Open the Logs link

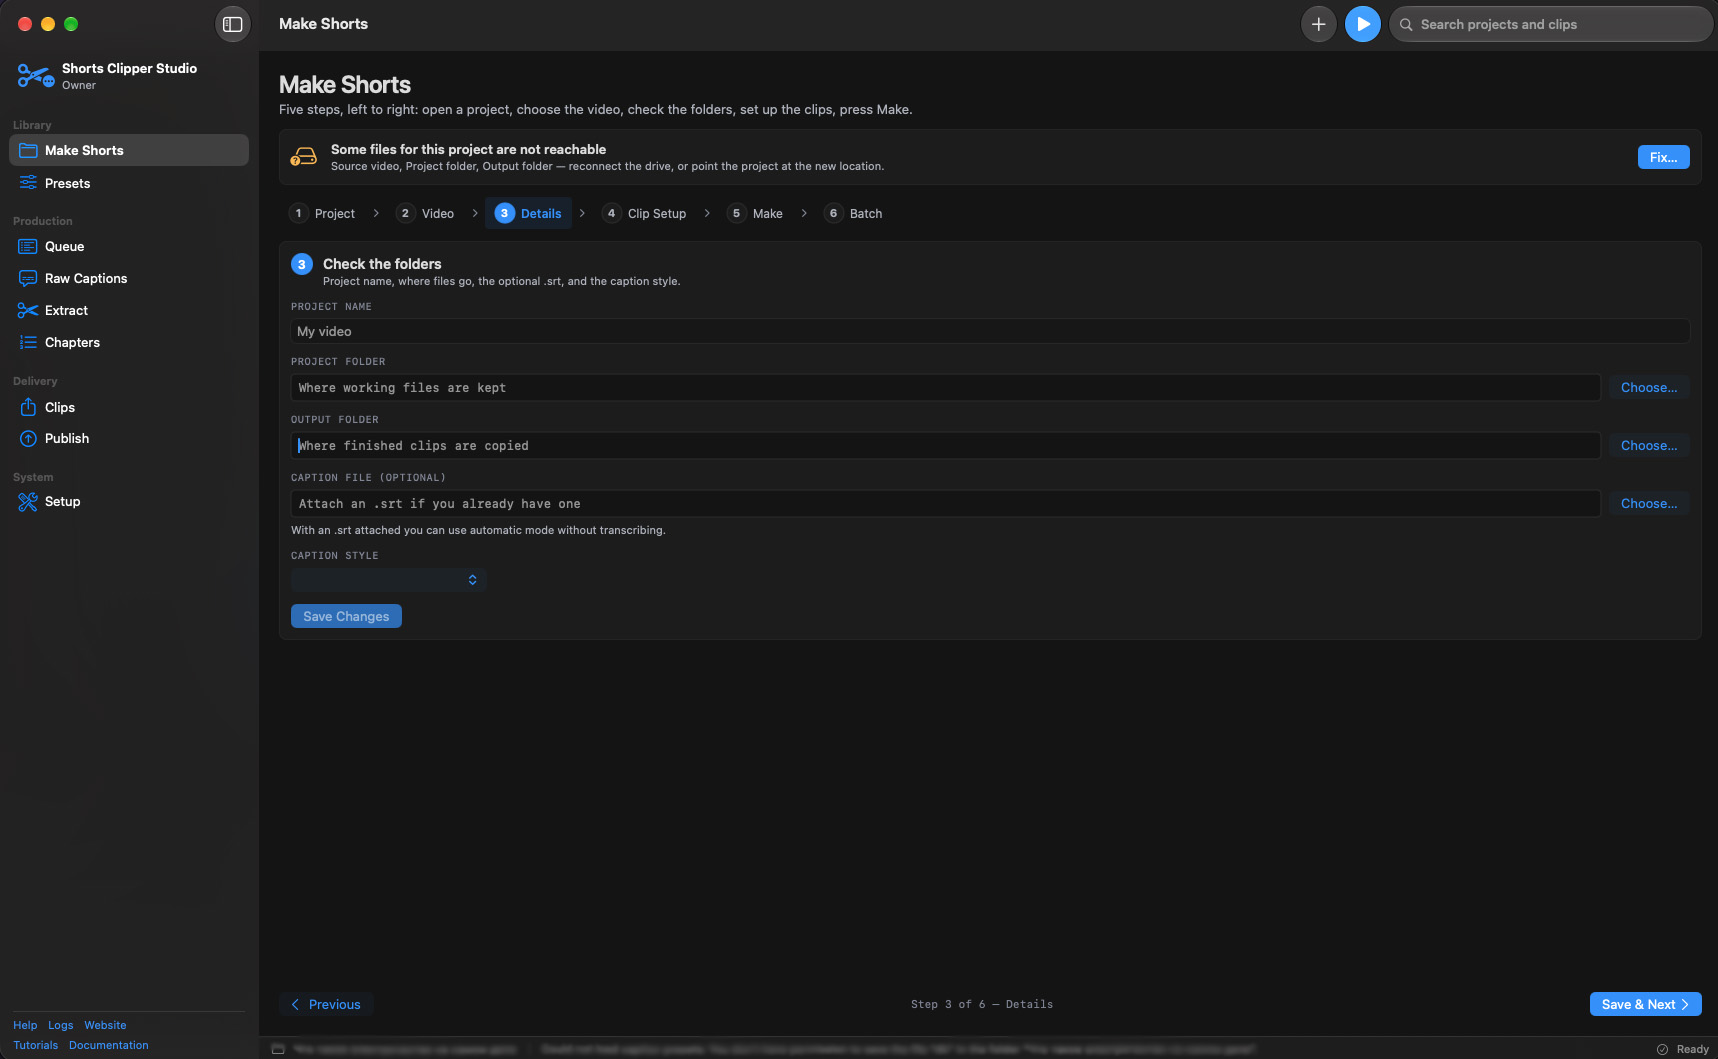60,1025
